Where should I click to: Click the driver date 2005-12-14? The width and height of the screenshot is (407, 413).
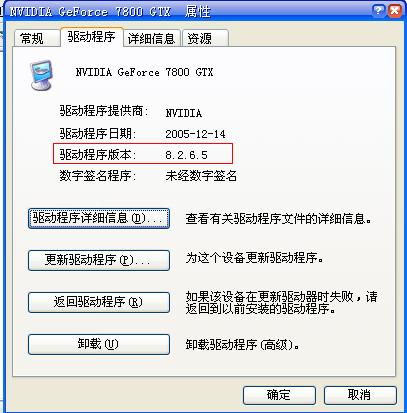coord(196,134)
